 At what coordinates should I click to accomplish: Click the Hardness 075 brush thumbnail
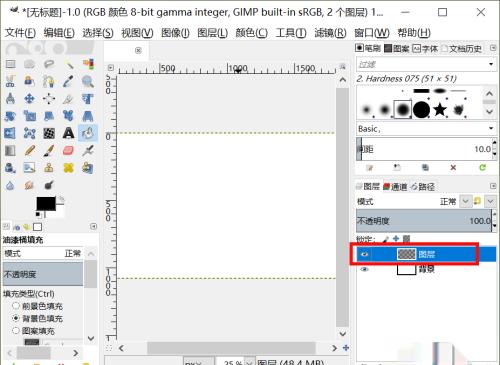403,109
